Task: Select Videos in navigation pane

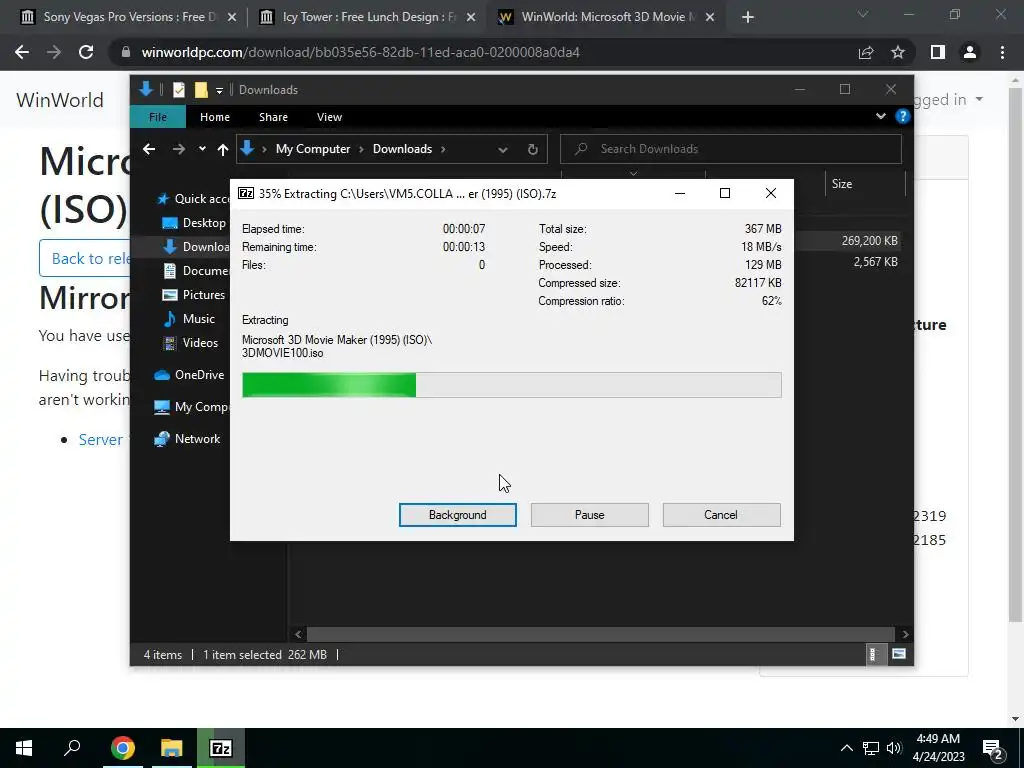Action: (191, 343)
